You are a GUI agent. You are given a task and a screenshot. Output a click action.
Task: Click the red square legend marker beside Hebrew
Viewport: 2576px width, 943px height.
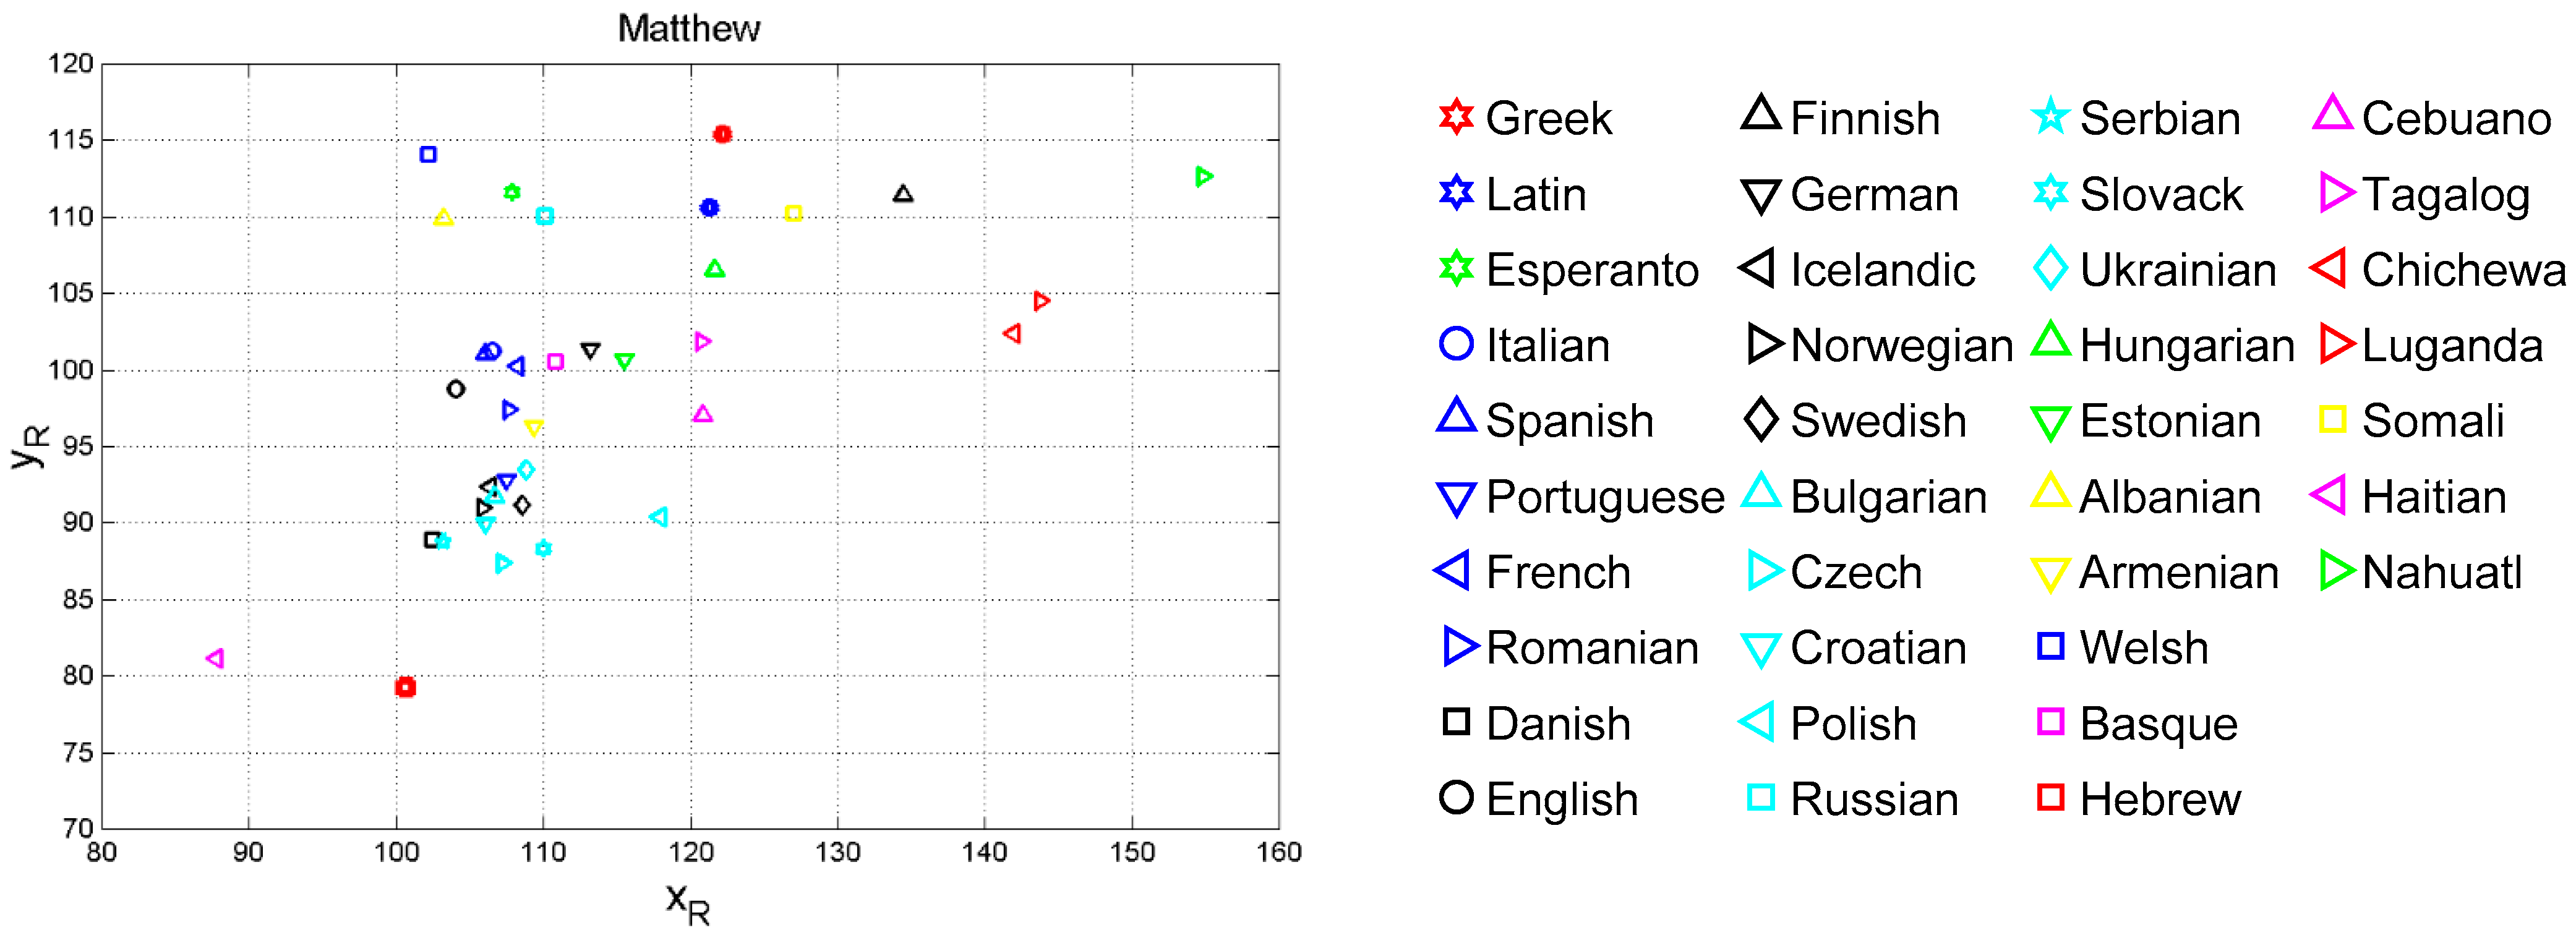[2051, 797]
